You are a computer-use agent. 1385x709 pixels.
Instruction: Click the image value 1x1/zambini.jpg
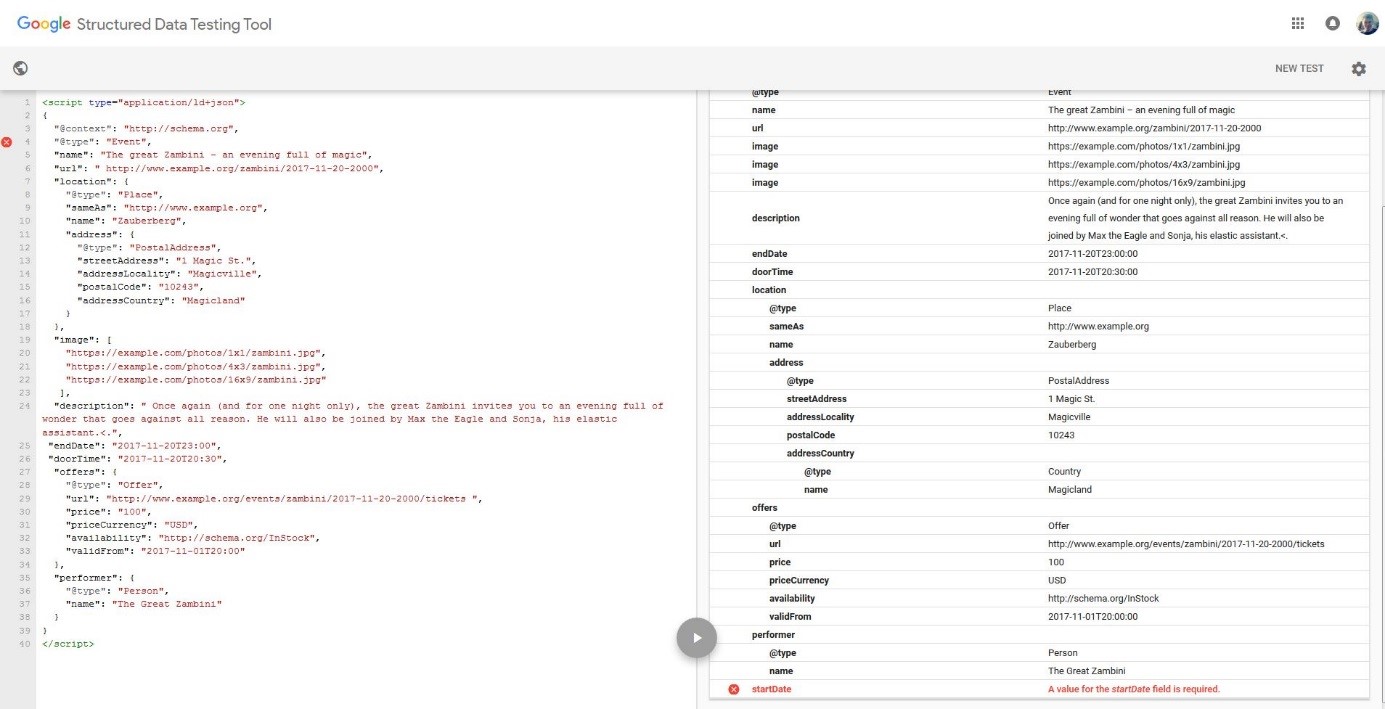(1146, 146)
